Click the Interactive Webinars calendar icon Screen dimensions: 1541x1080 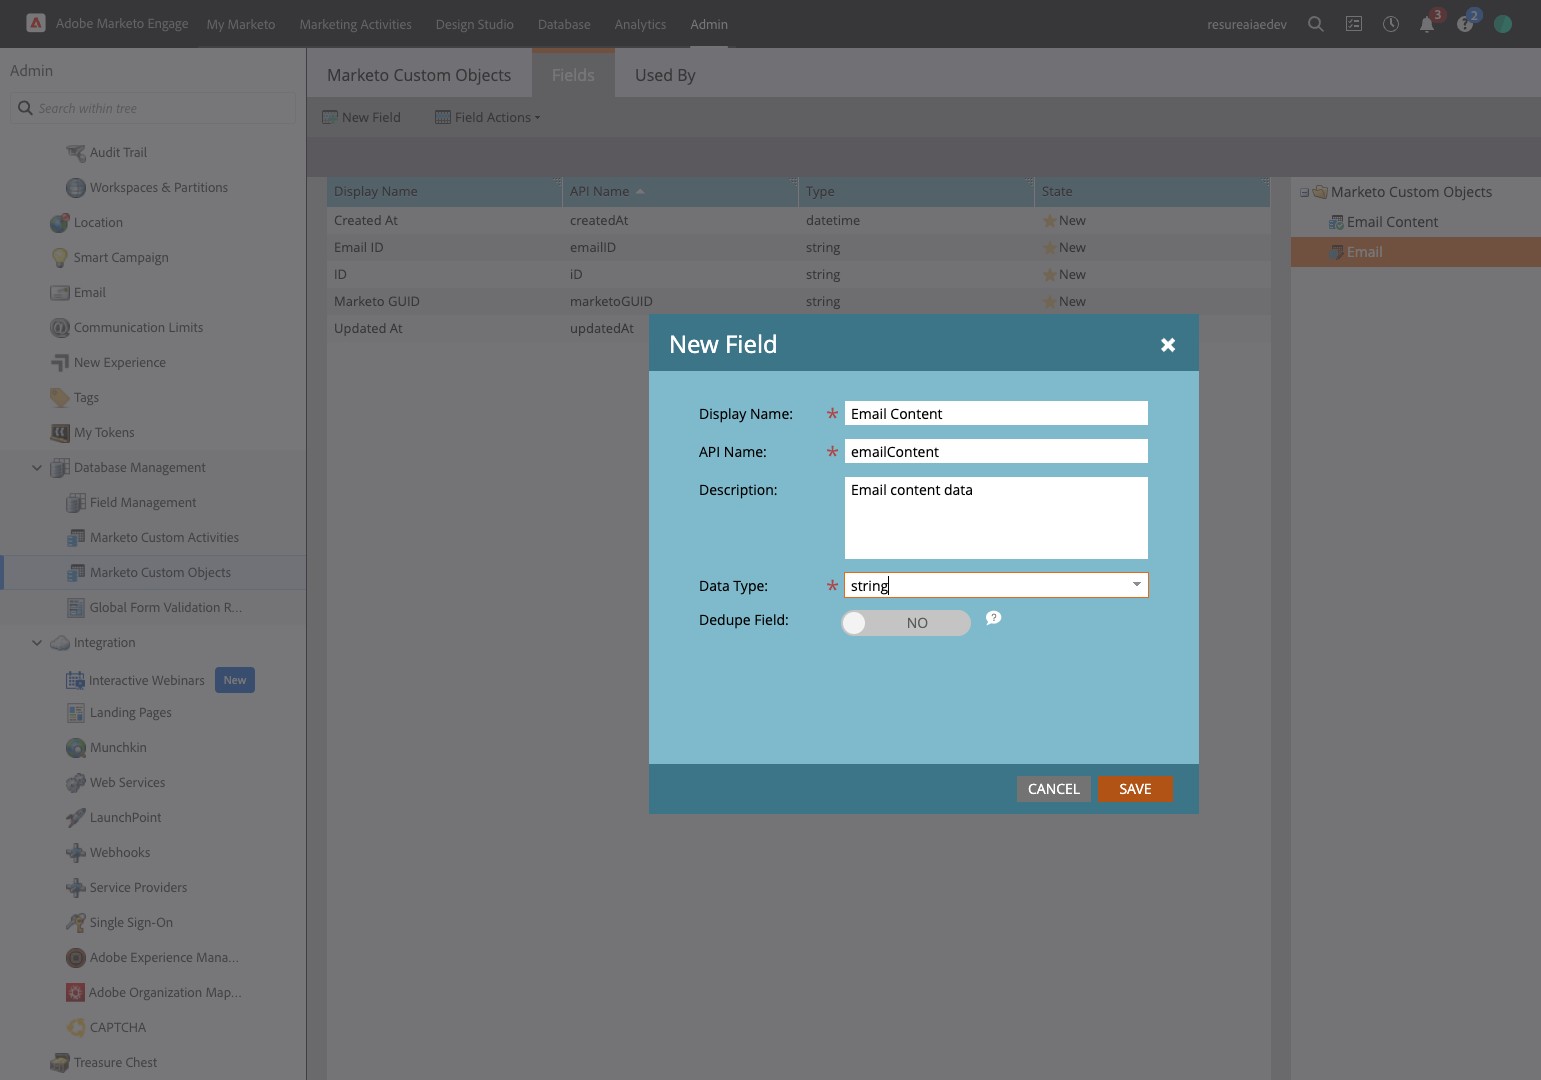tap(76, 681)
